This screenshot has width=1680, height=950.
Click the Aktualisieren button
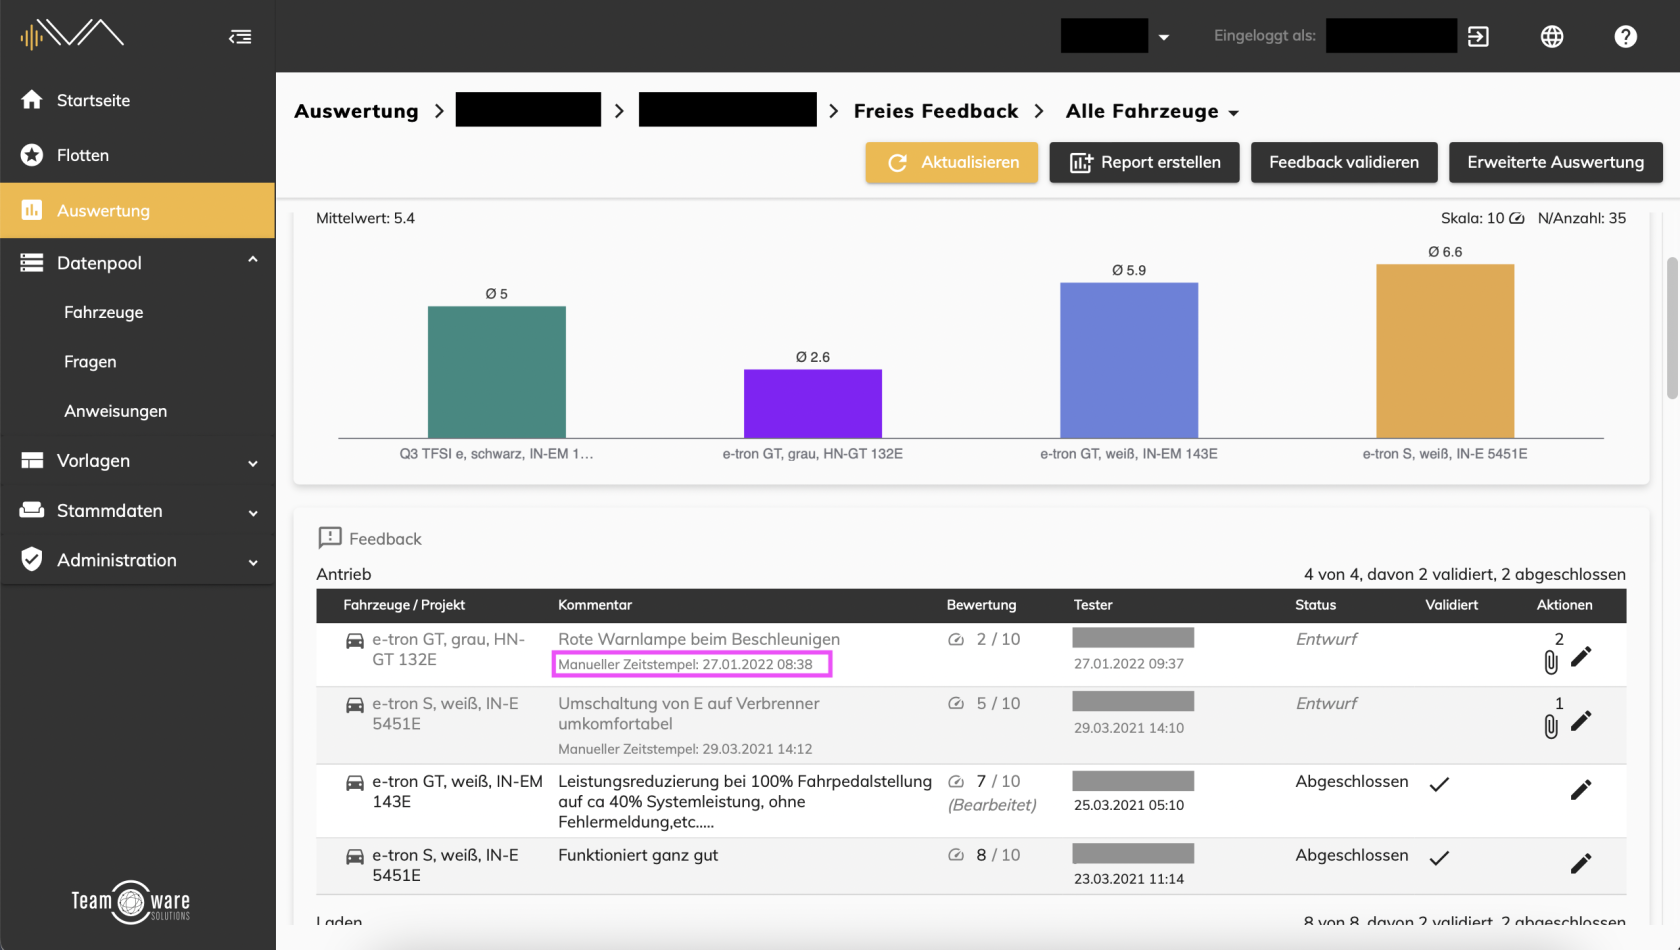click(x=952, y=162)
